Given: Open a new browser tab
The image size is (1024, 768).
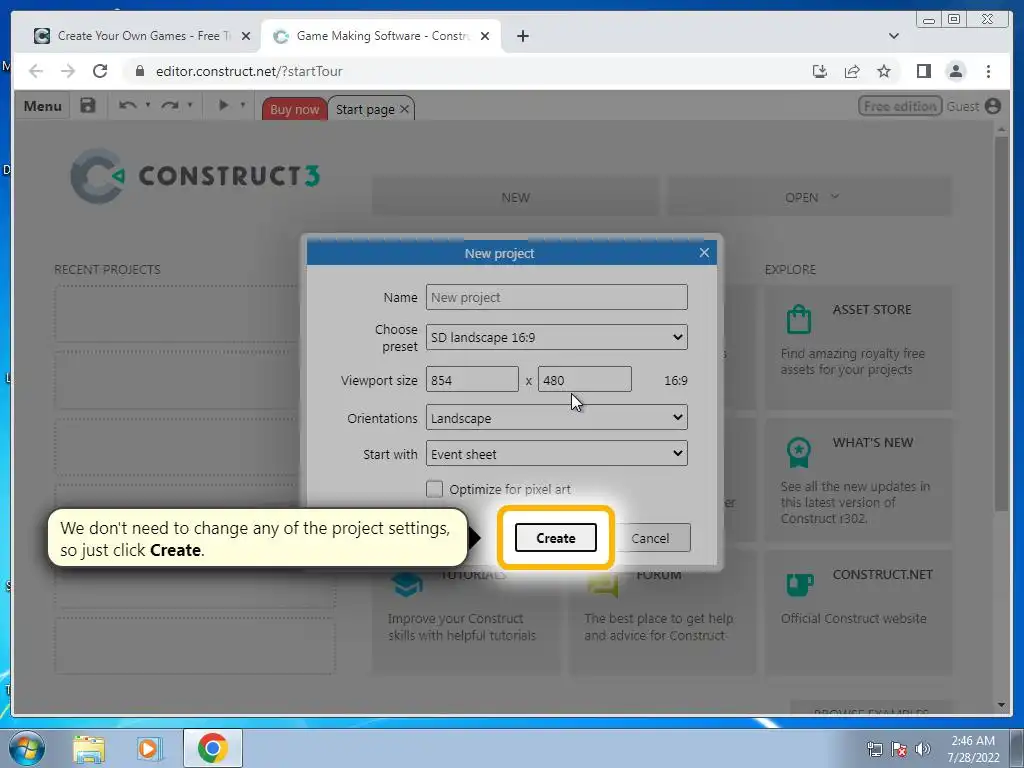Looking at the screenshot, I should [x=522, y=36].
